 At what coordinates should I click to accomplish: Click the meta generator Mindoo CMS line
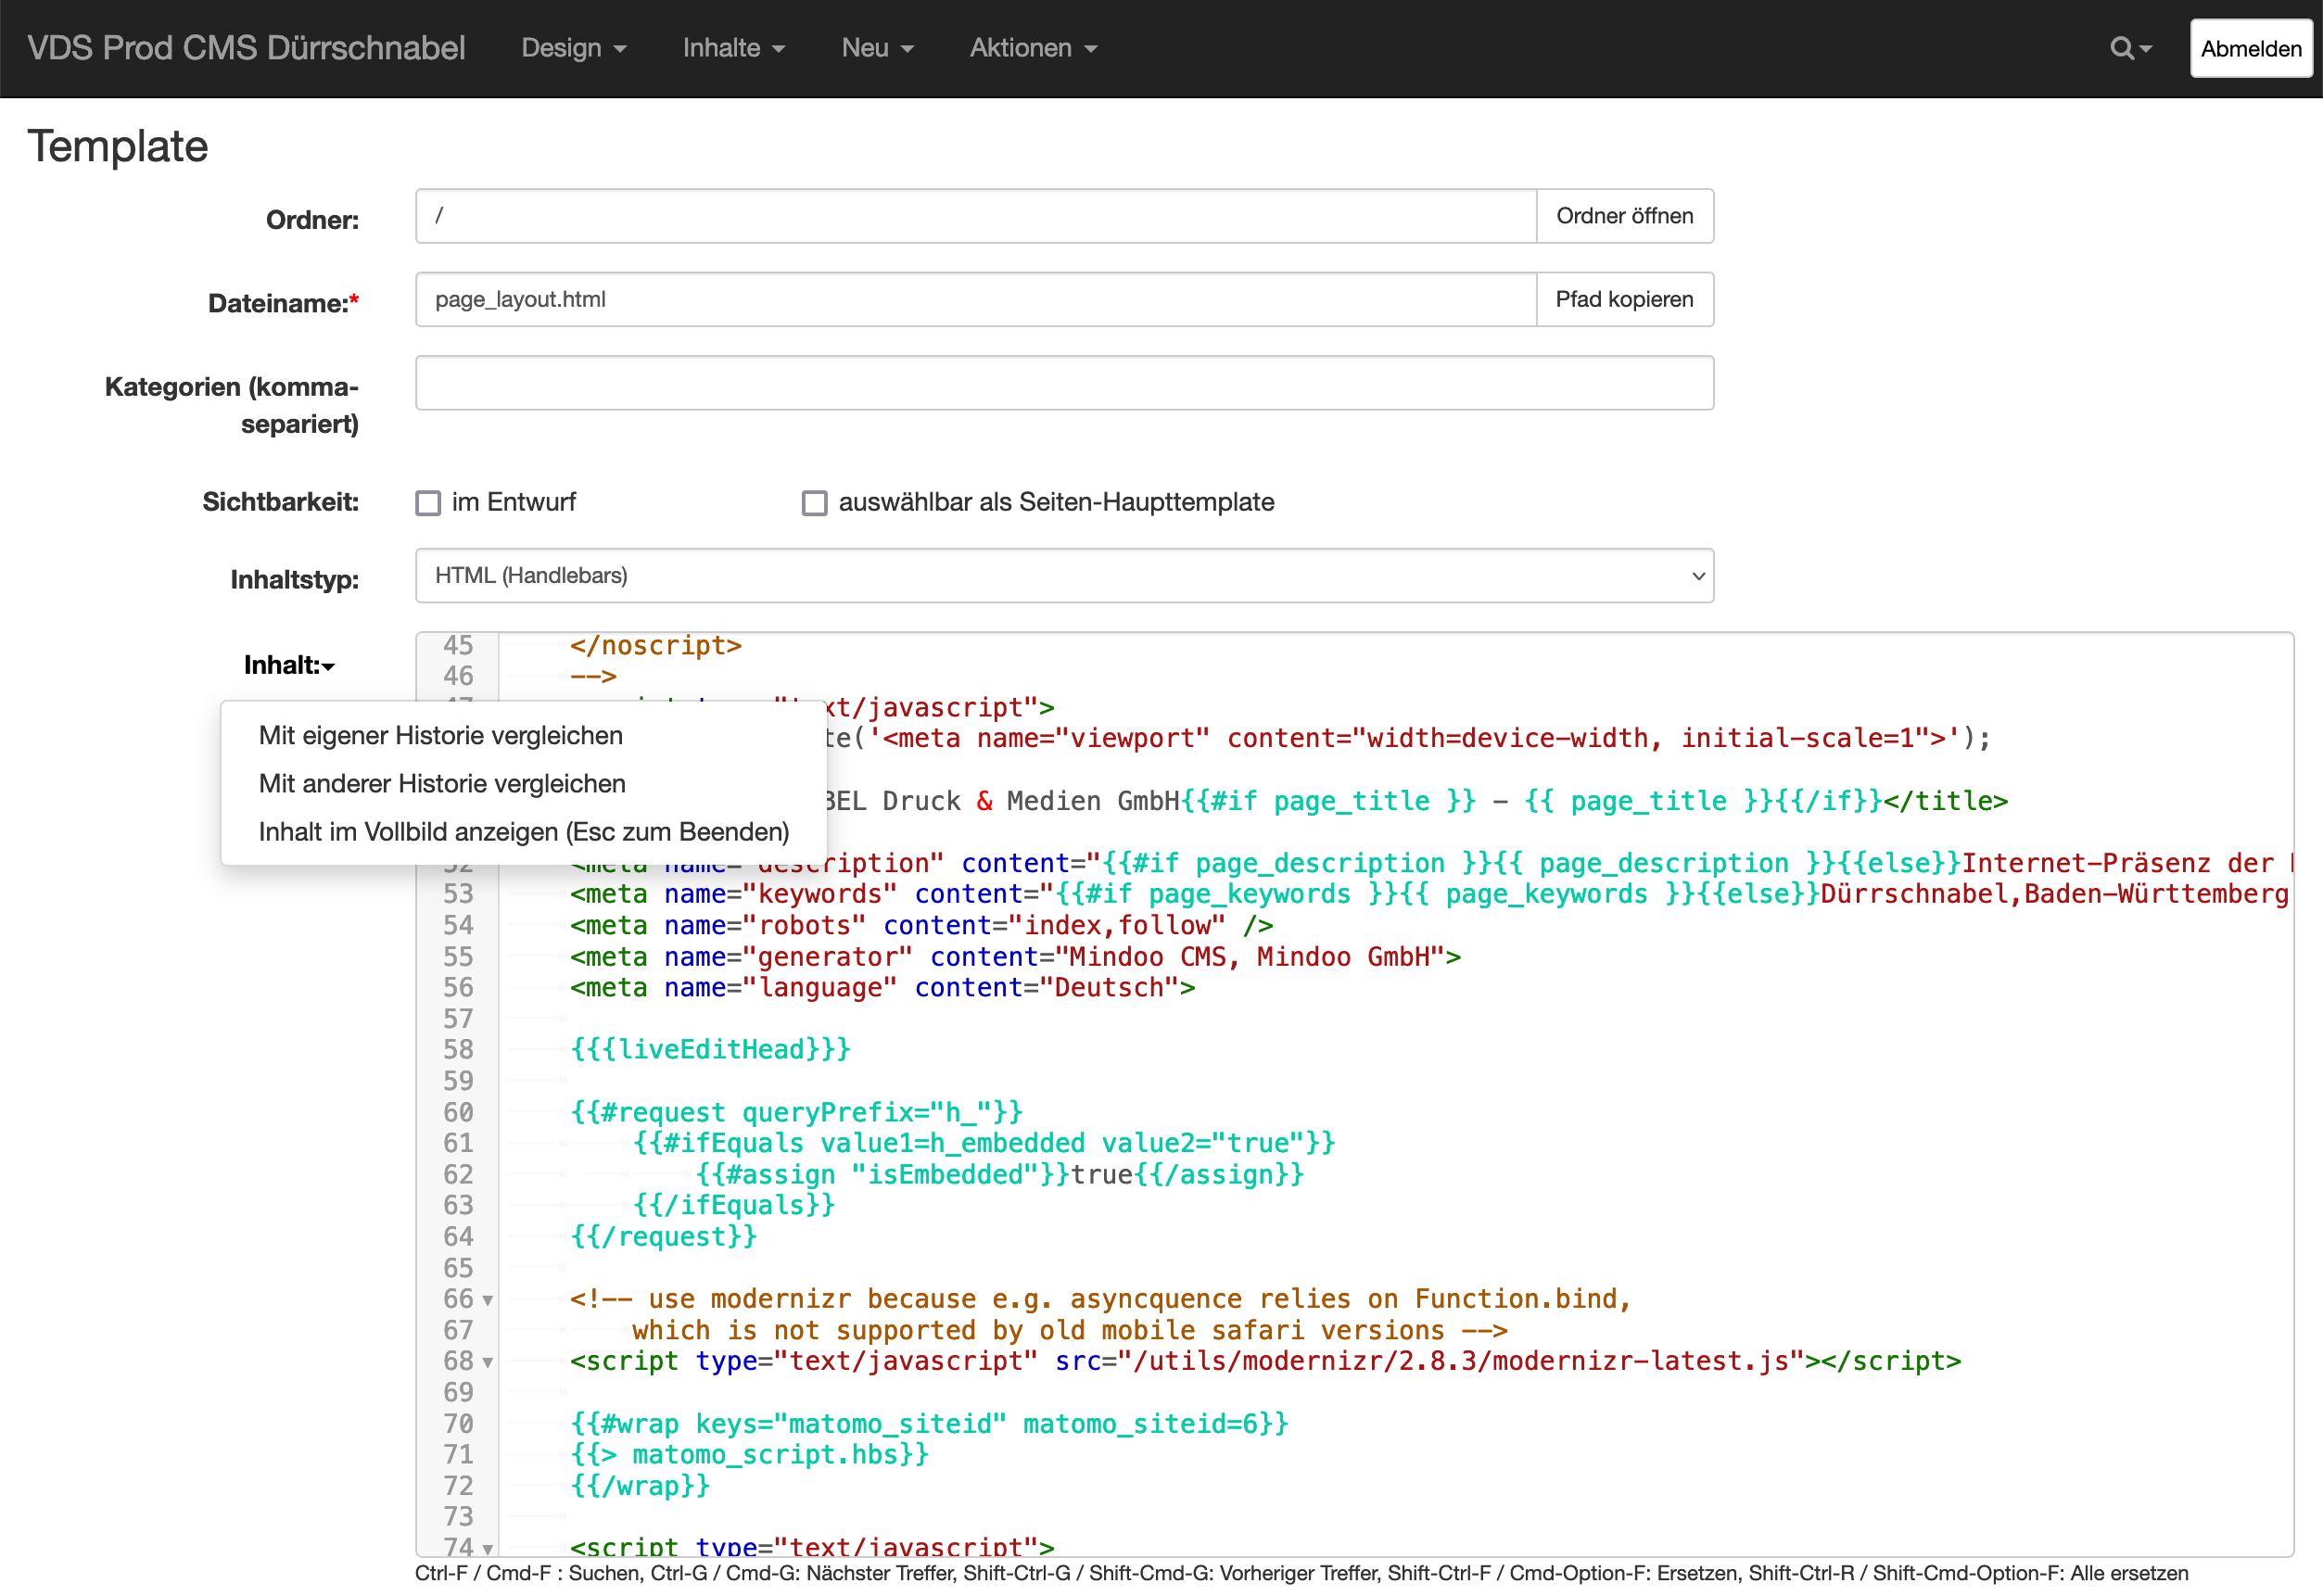coord(1015,957)
